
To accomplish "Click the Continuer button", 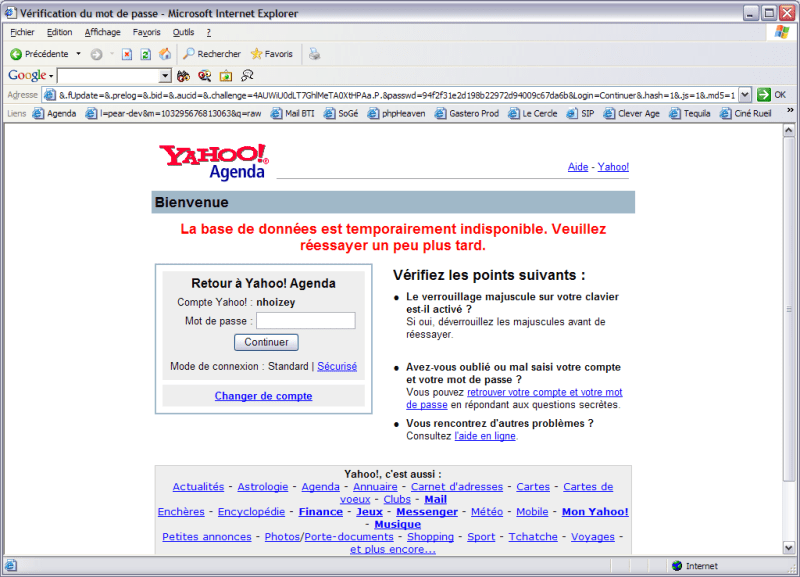I will (266, 342).
